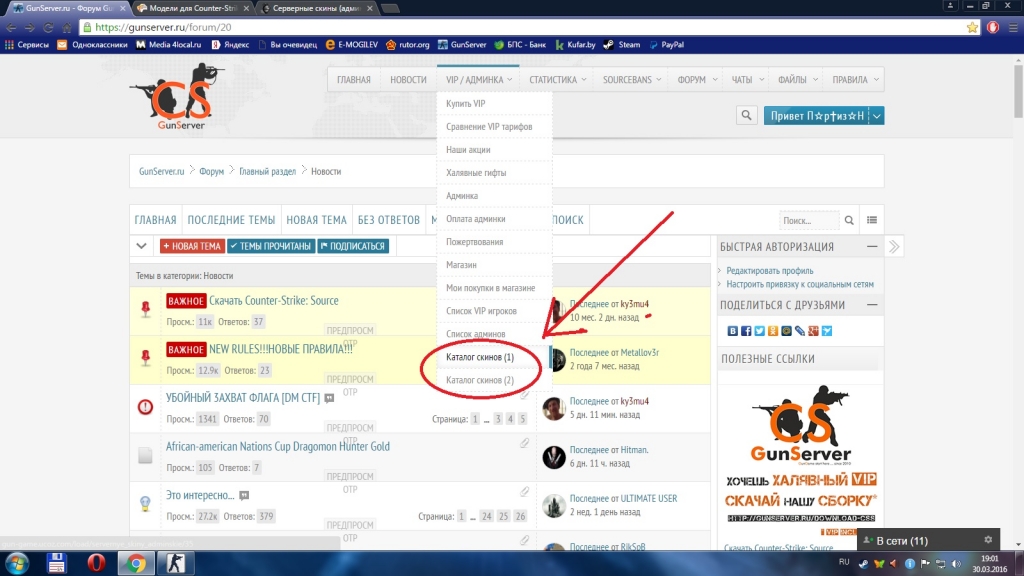
Task: Click into the 'Поиск...' forum search field
Action: click(x=808, y=220)
